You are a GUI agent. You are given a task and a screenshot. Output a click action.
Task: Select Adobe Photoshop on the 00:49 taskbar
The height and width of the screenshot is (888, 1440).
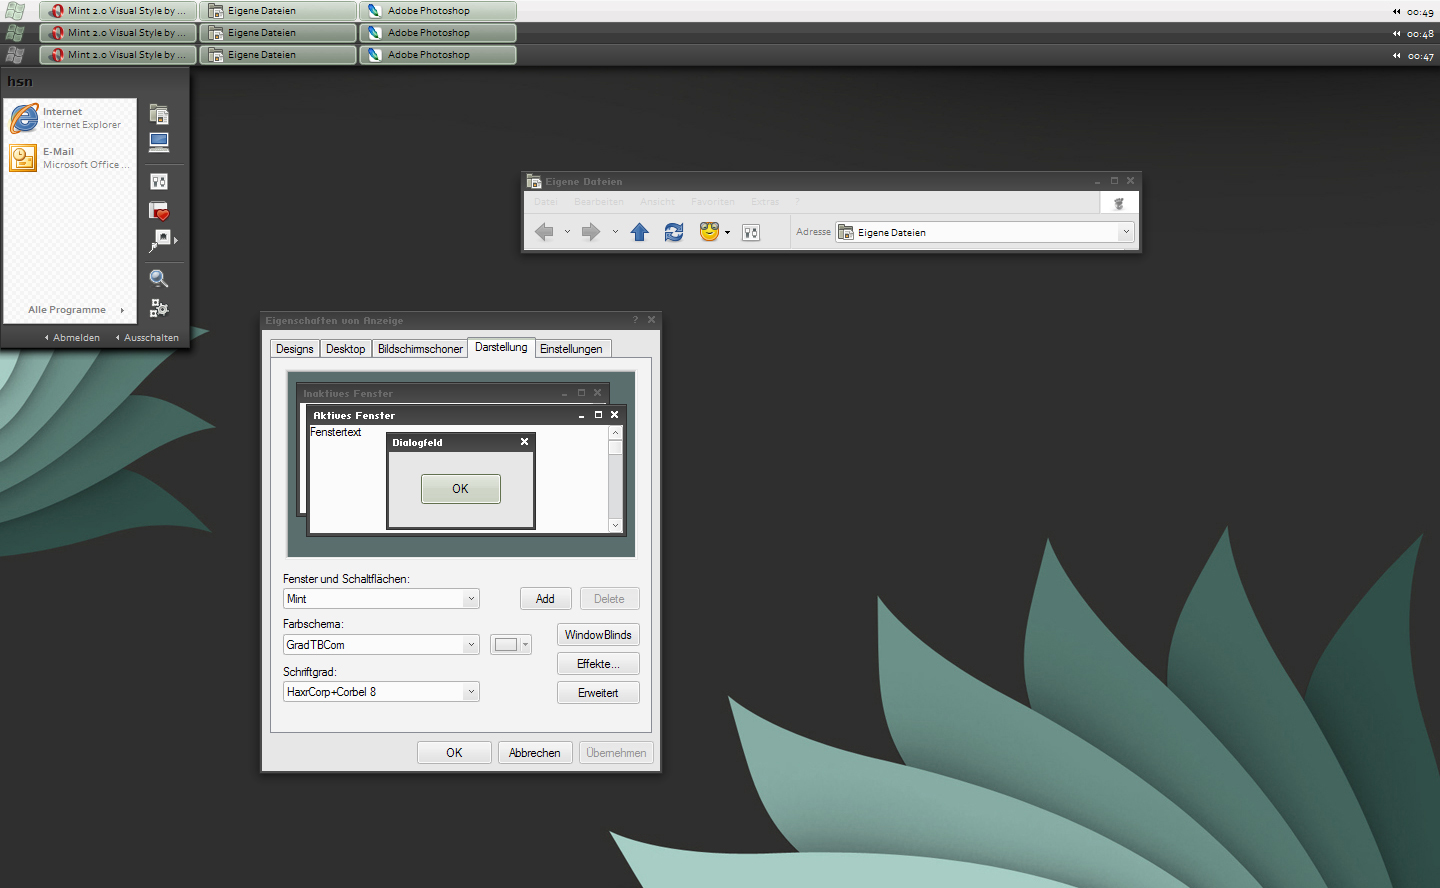click(x=438, y=11)
